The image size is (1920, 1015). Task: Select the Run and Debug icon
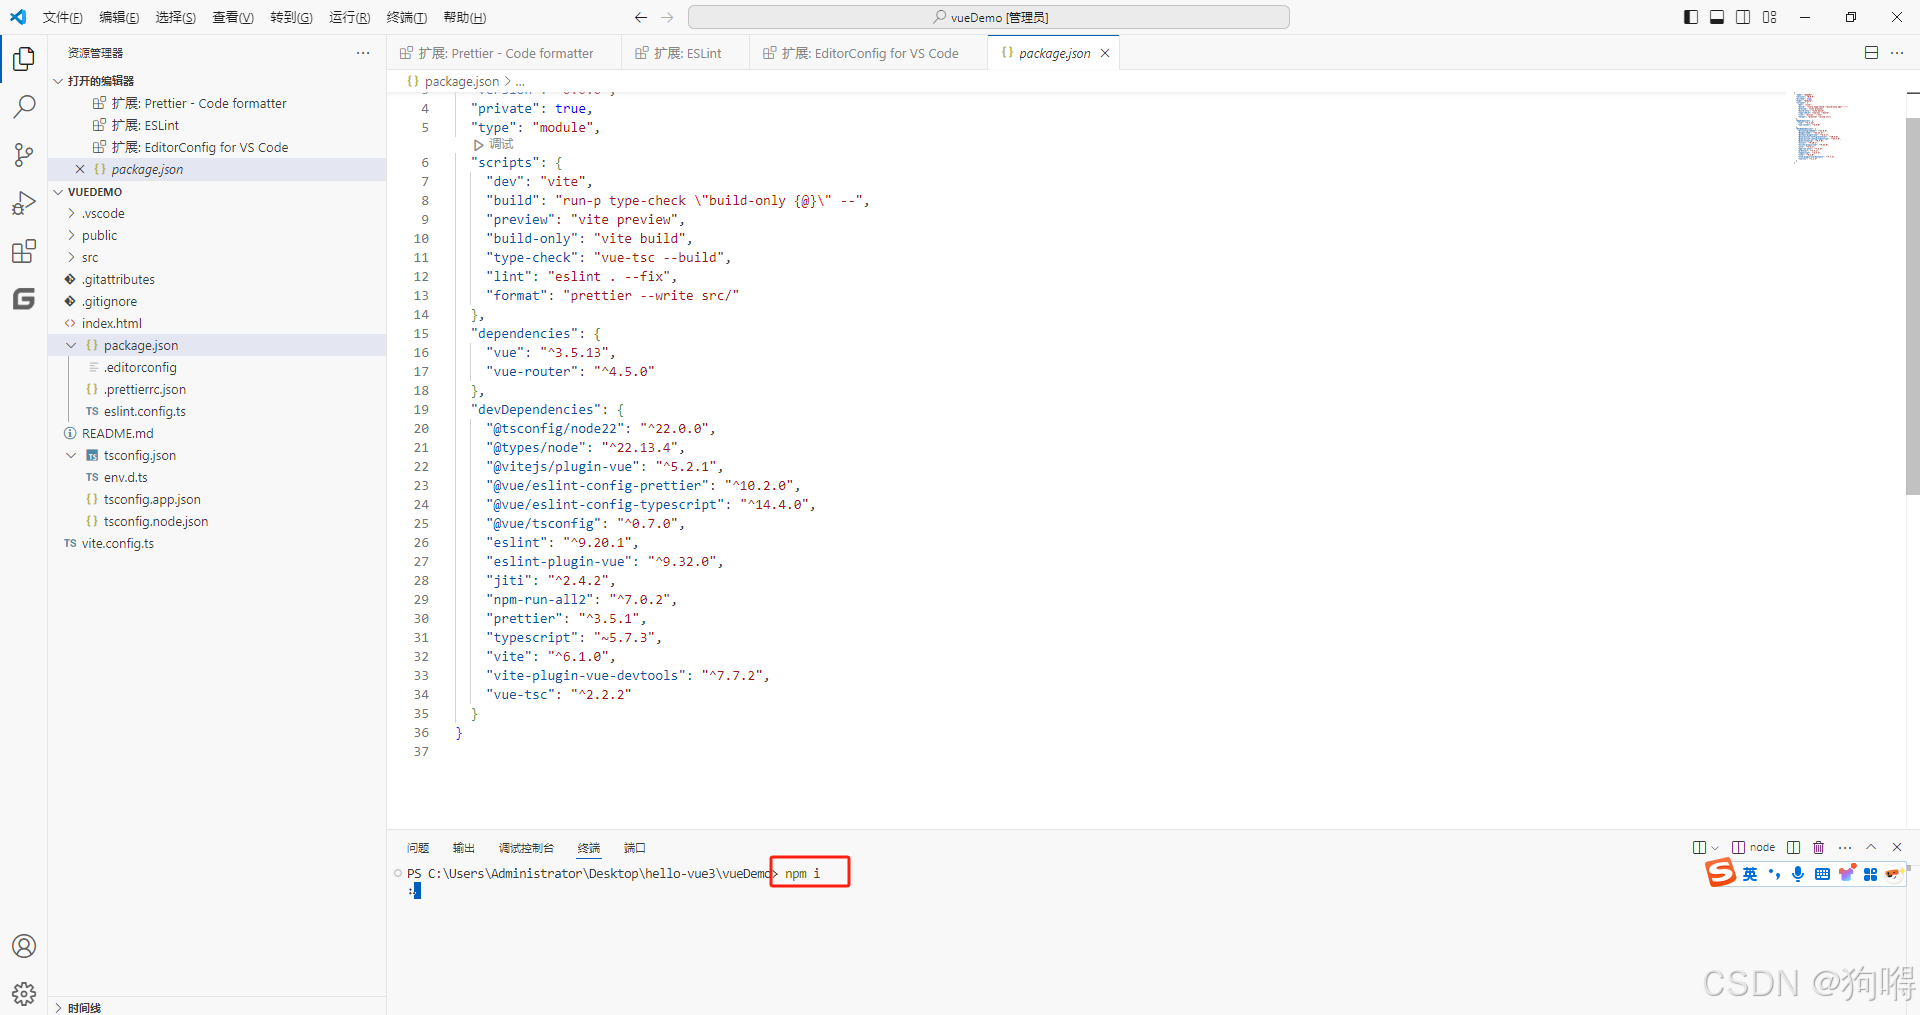pos(23,202)
